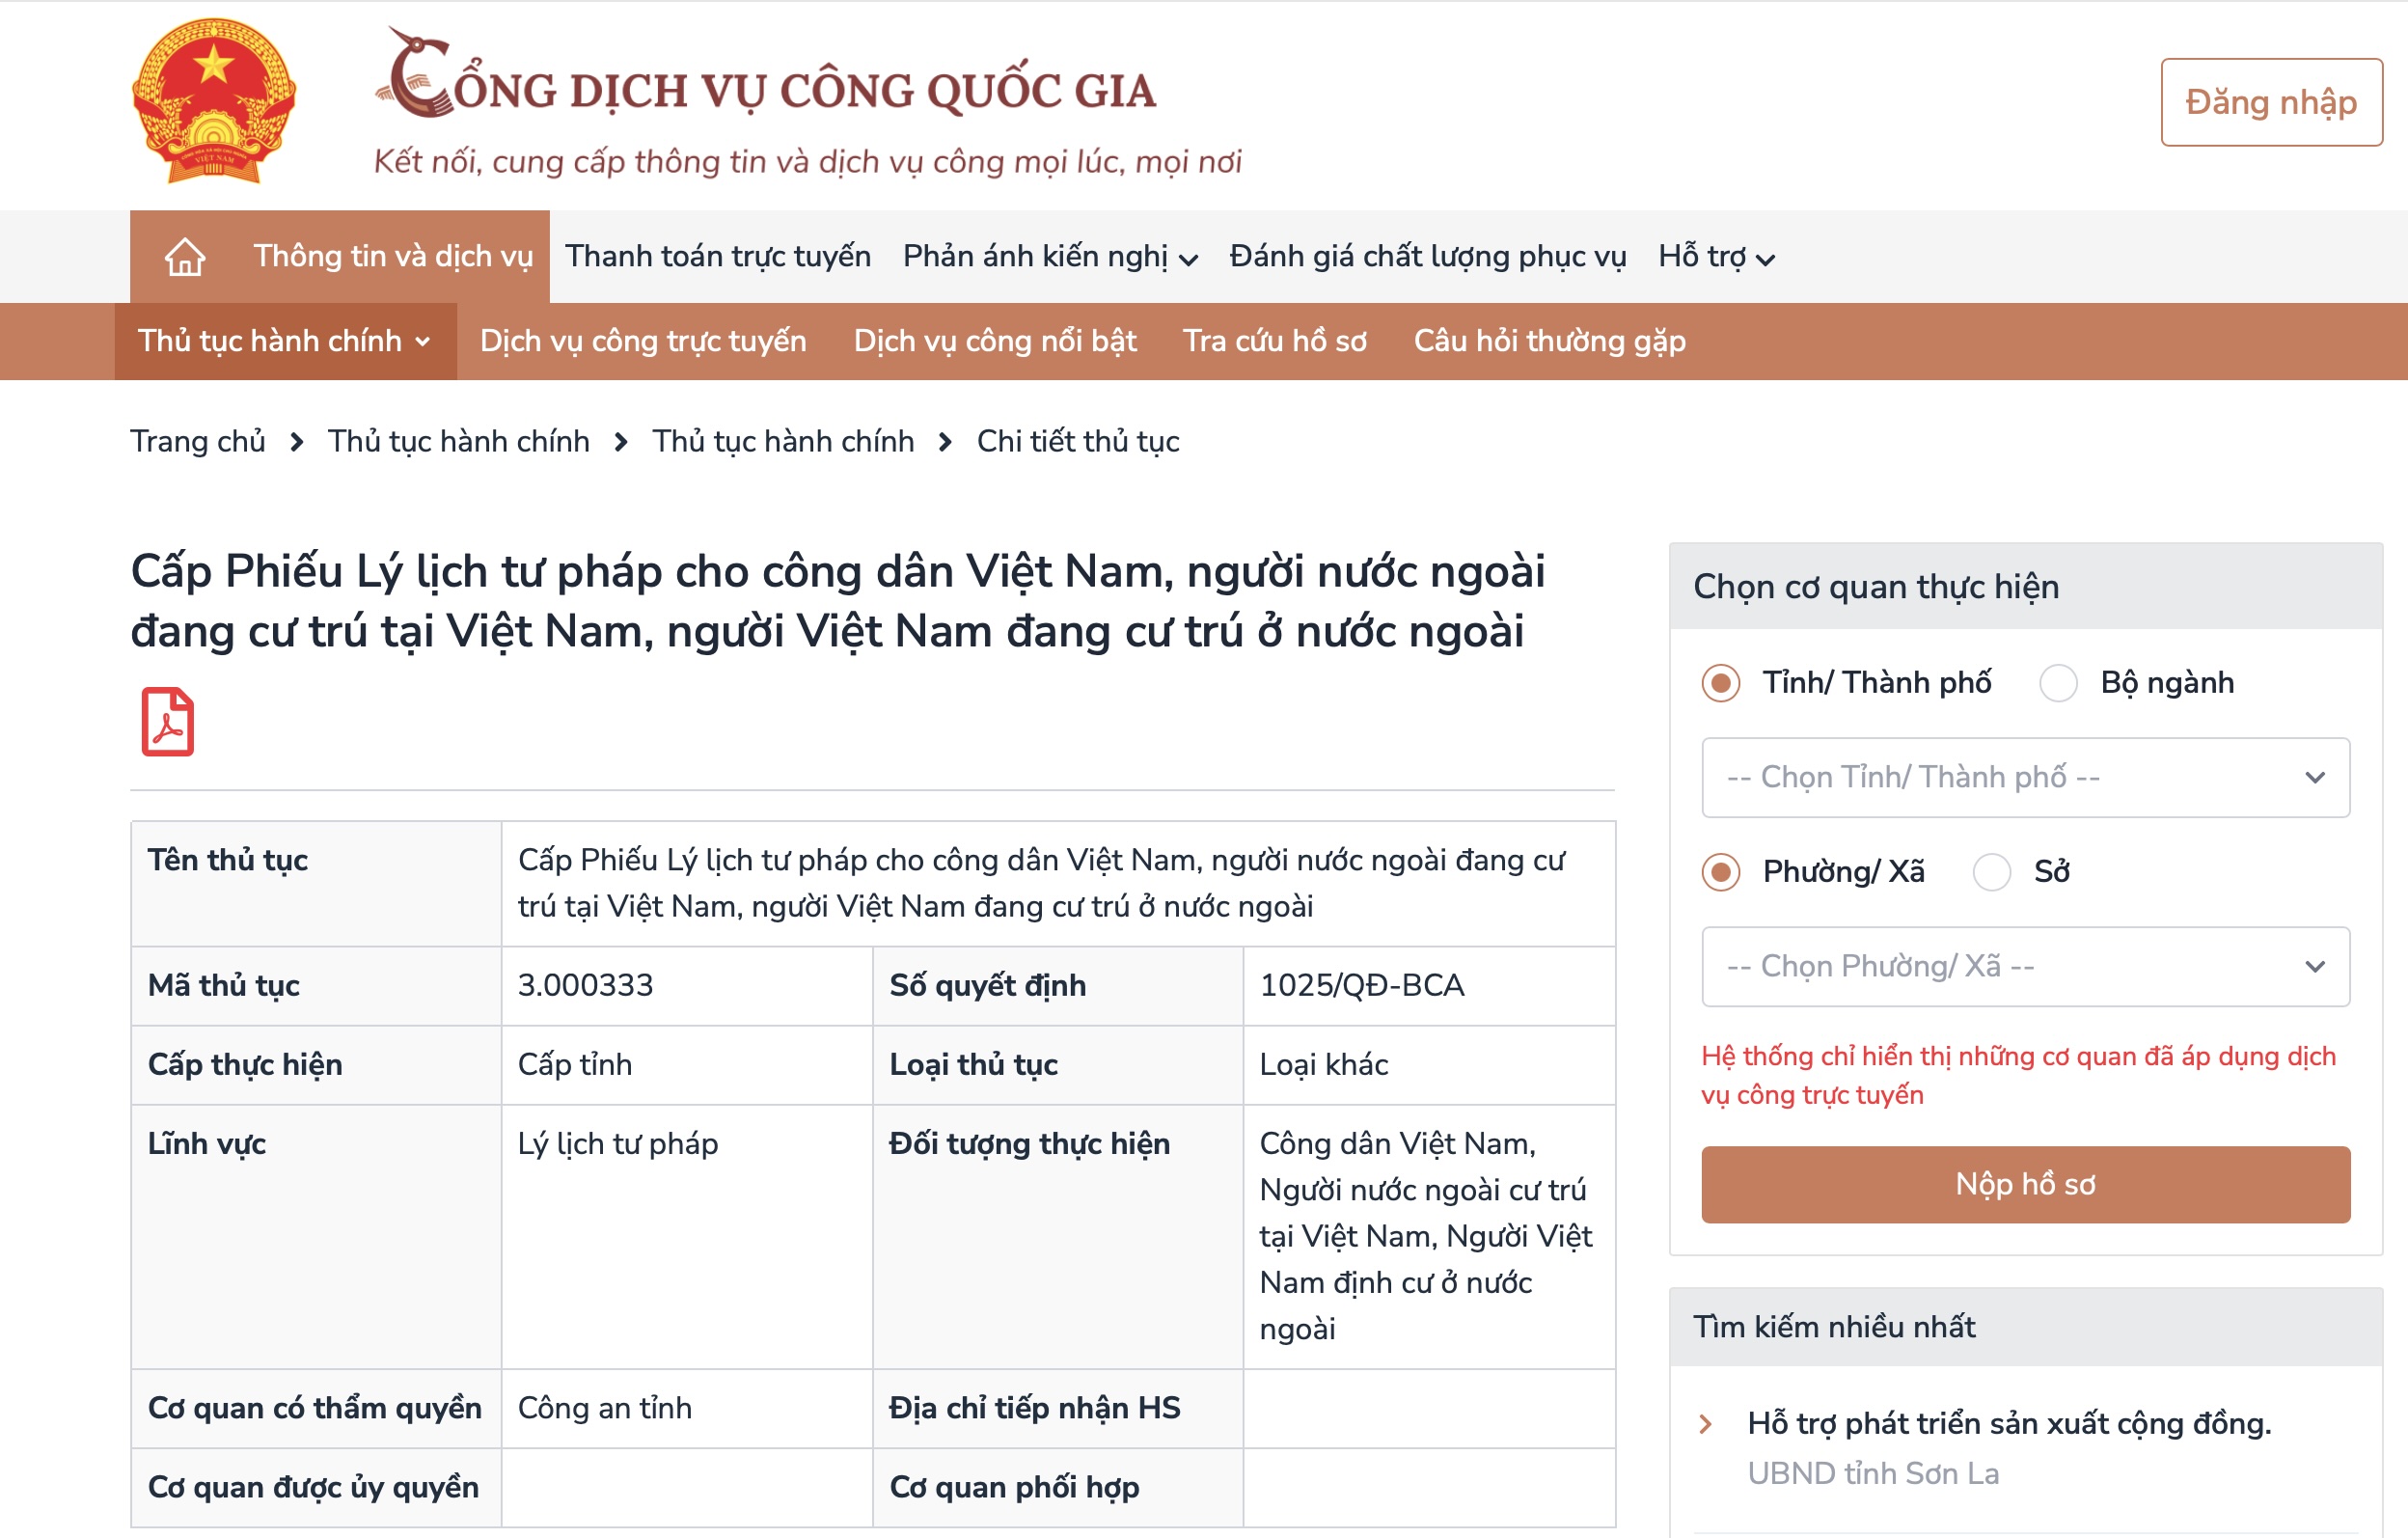Go to Thanh toán trực tuyến
This screenshot has width=2408, height=1538.
pos(718,256)
